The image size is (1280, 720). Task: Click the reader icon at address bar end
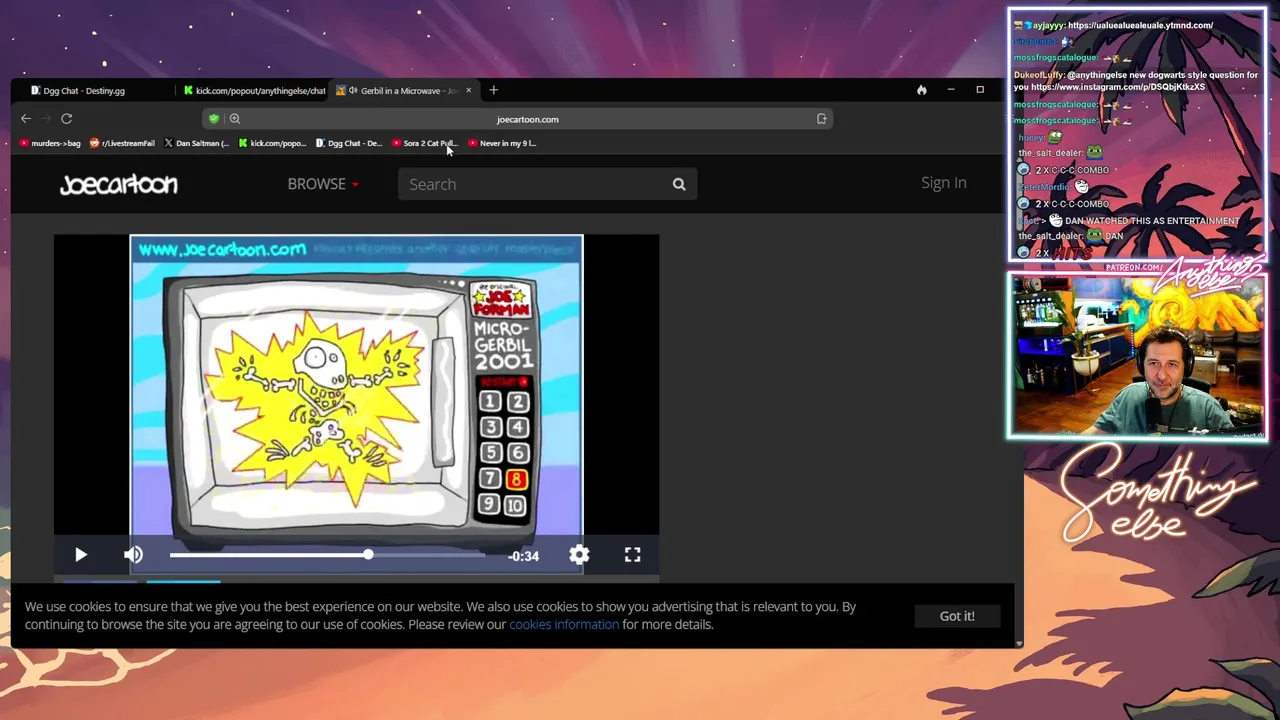point(821,119)
